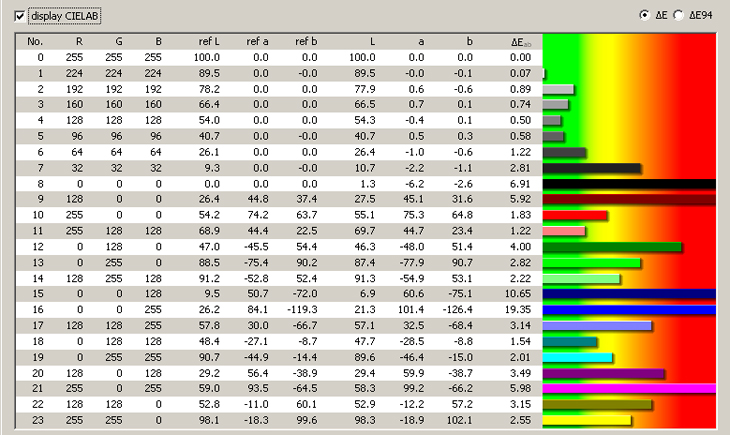The height and width of the screenshot is (435, 730).
Task: Click the bright green bar in row 13
Action: pos(591,263)
